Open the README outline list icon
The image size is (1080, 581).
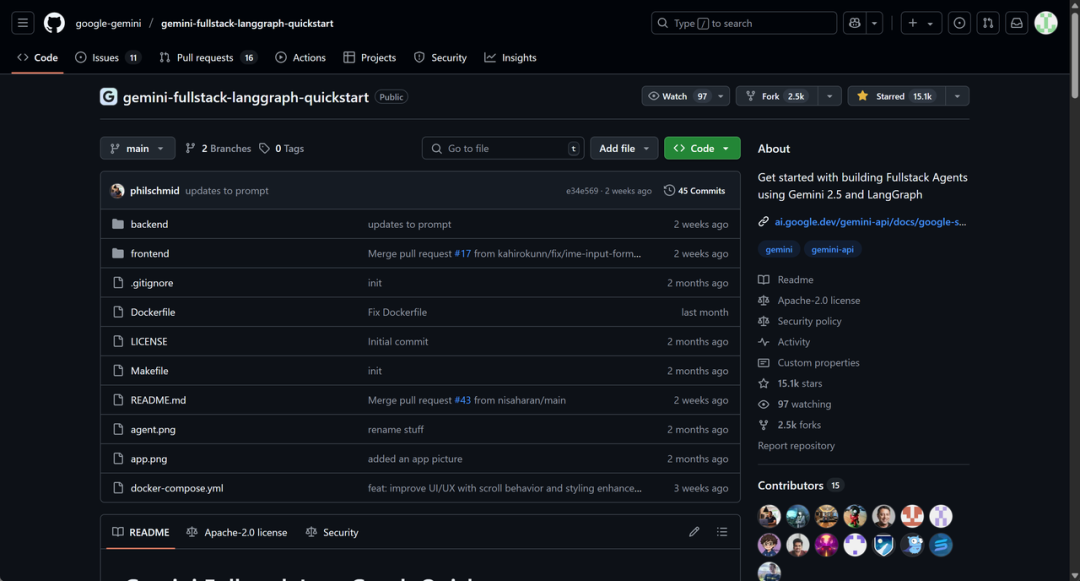point(722,531)
